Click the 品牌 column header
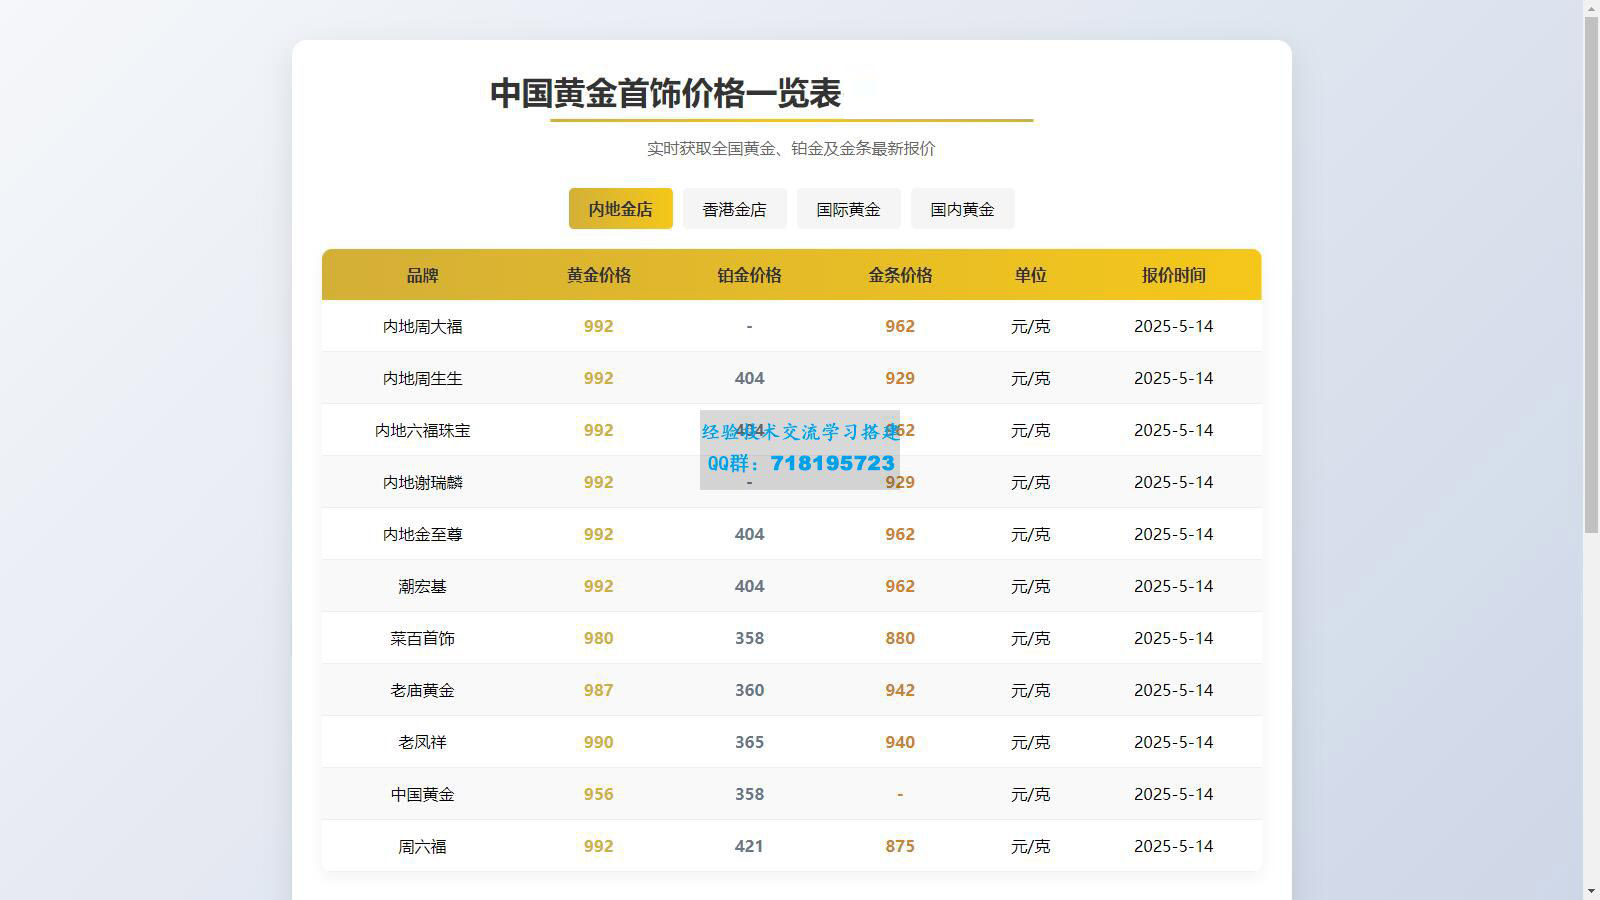The height and width of the screenshot is (900, 1600). pos(422,275)
